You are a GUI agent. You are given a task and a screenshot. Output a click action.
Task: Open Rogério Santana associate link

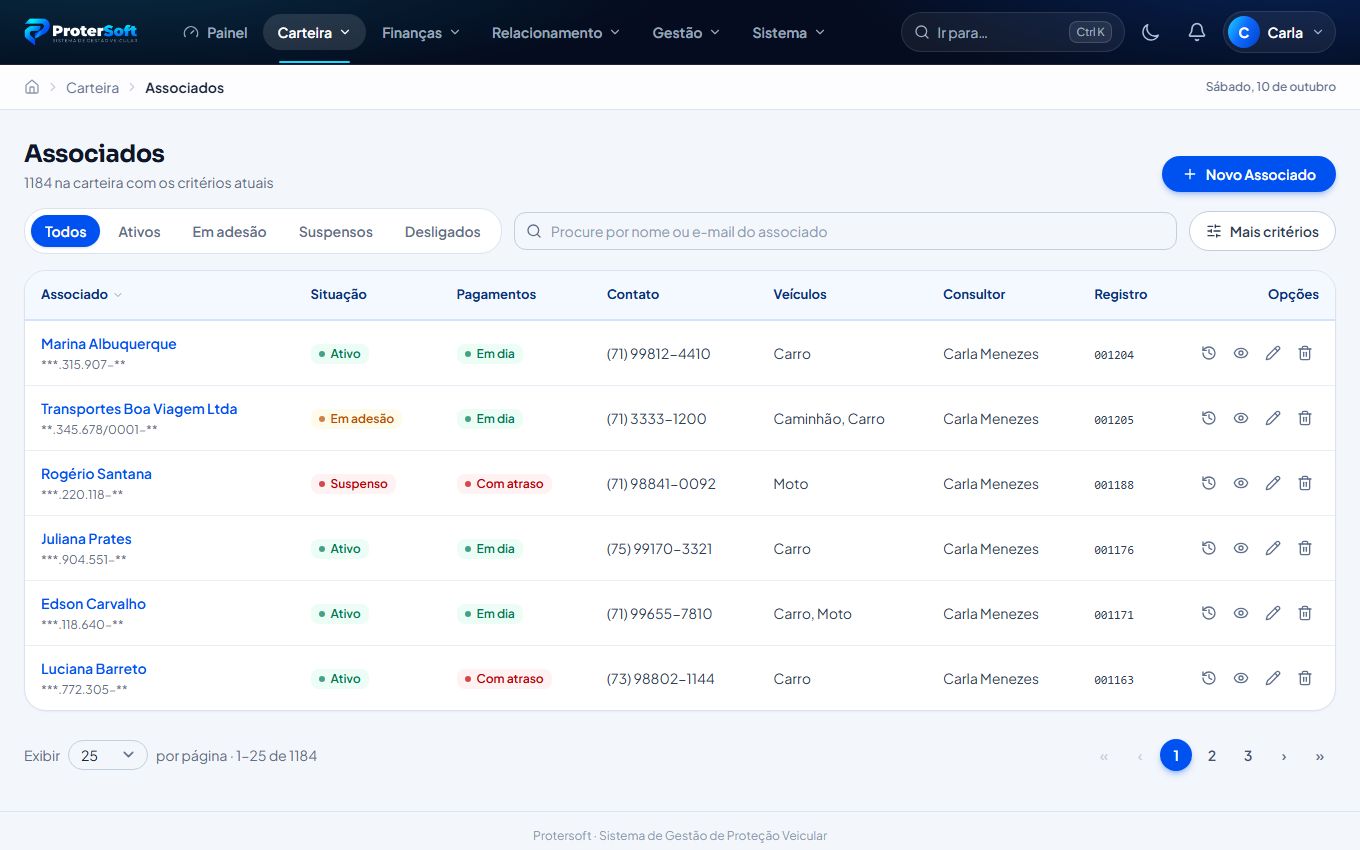pyautogui.click(x=96, y=474)
